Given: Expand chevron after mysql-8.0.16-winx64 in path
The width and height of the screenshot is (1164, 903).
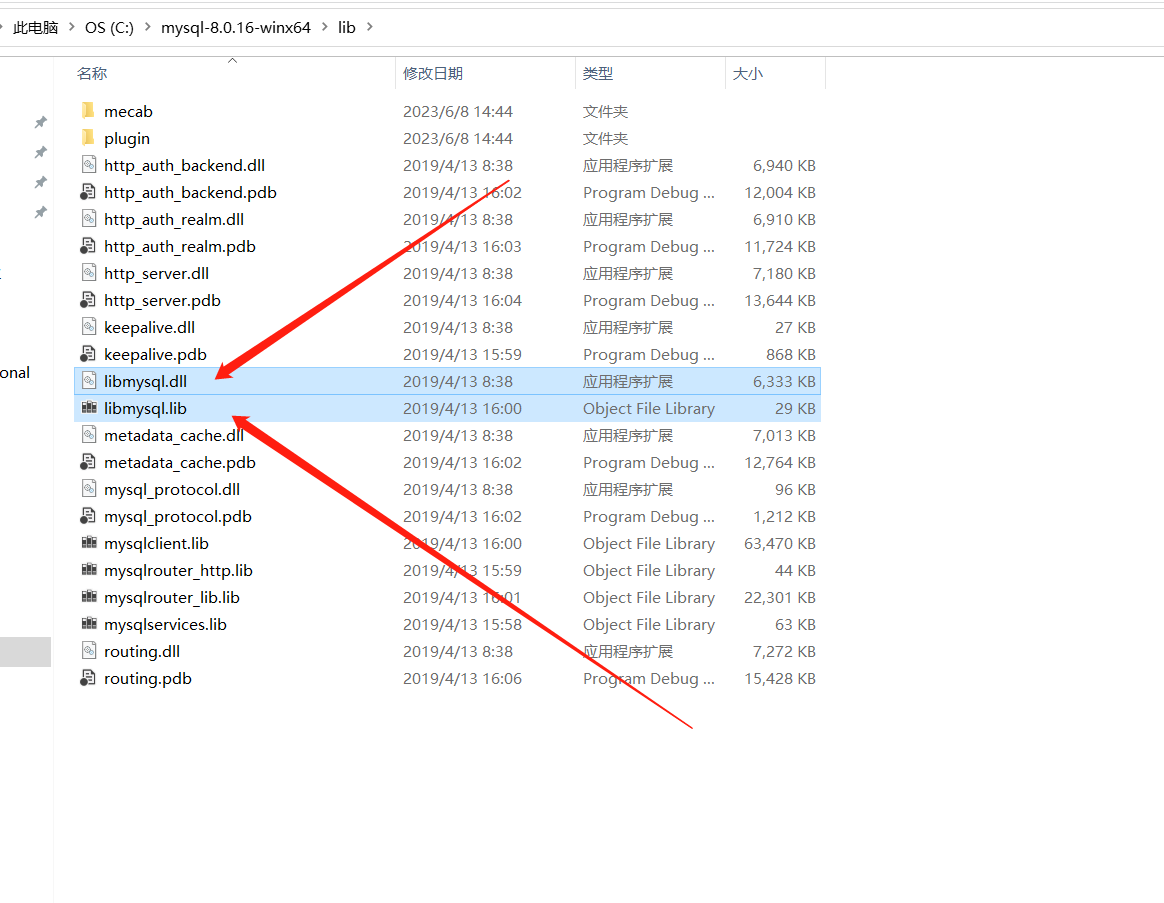Looking at the screenshot, I should pyautogui.click(x=324, y=27).
